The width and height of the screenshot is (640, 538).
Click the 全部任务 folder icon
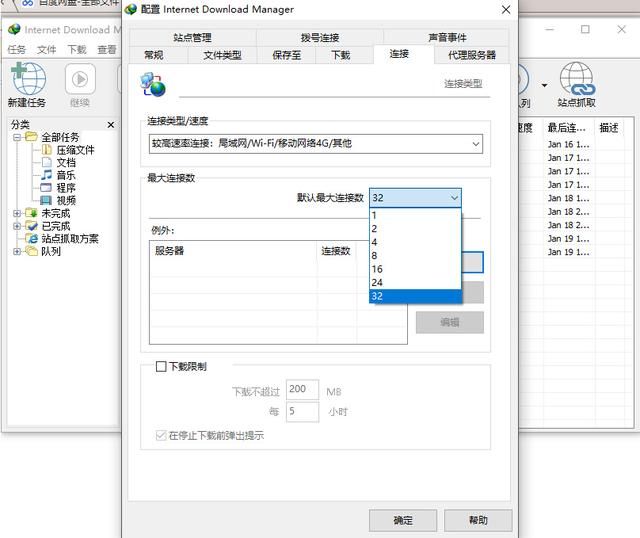31,137
